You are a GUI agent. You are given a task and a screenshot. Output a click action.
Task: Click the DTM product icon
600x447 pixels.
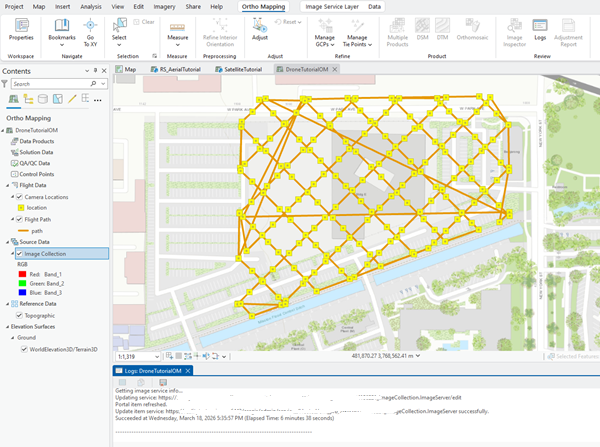[x=442, y=26]
